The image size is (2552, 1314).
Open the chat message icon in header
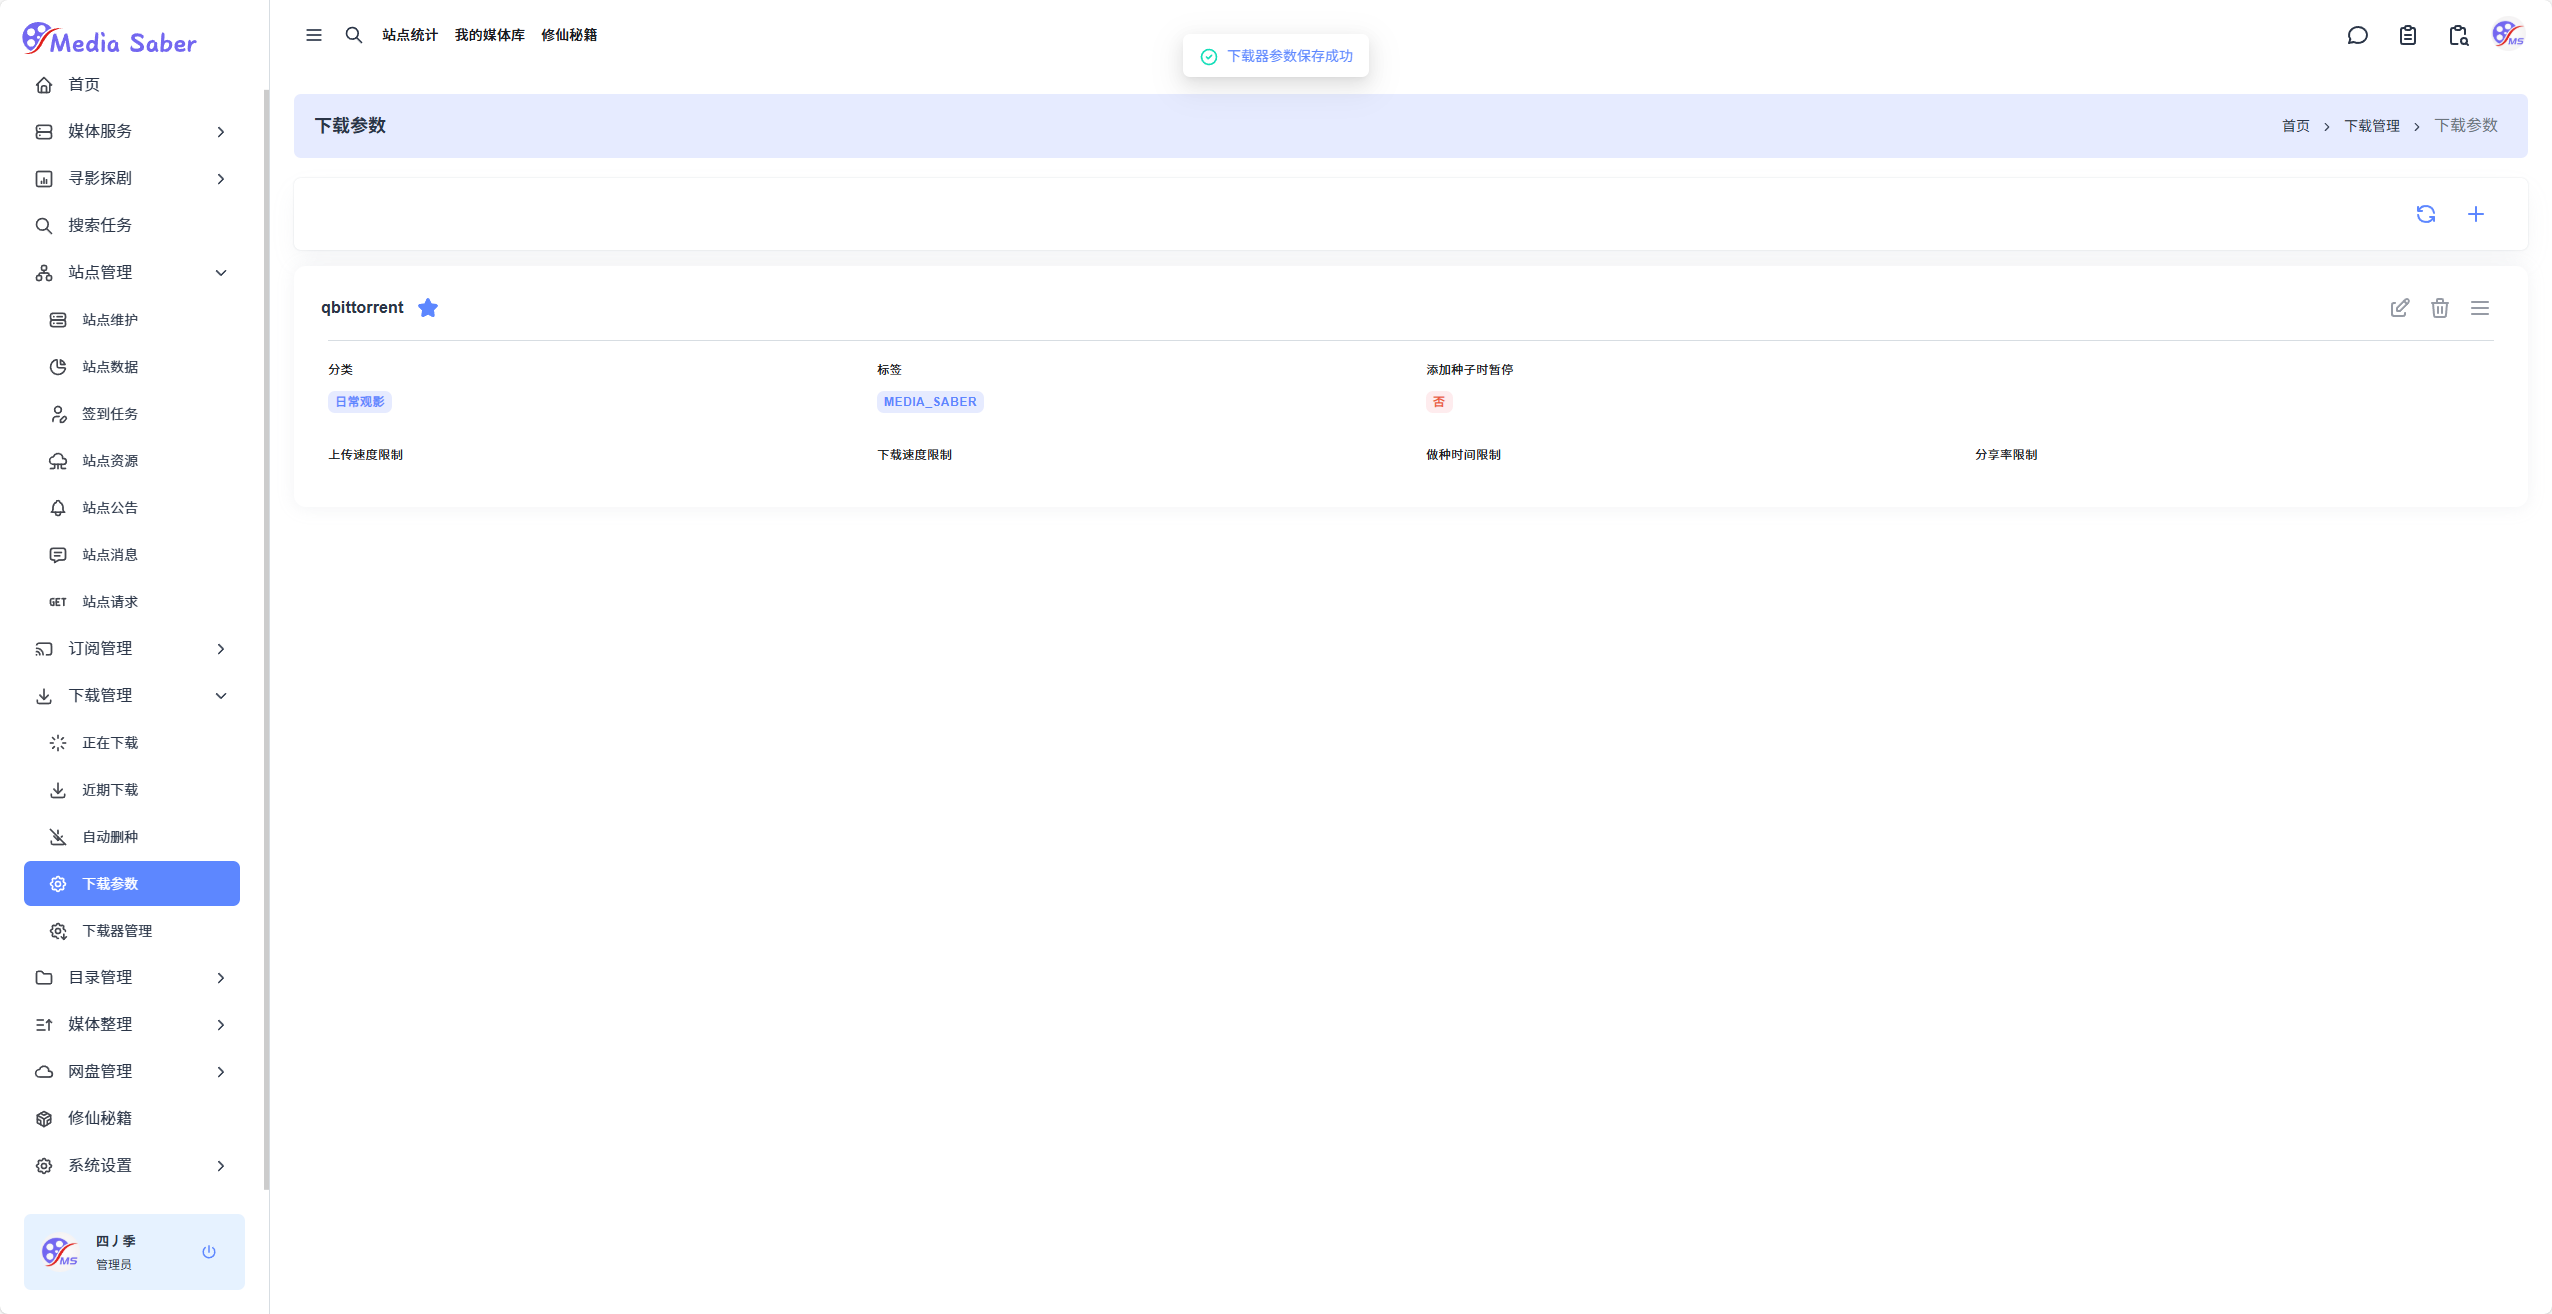click(2357, 36)
